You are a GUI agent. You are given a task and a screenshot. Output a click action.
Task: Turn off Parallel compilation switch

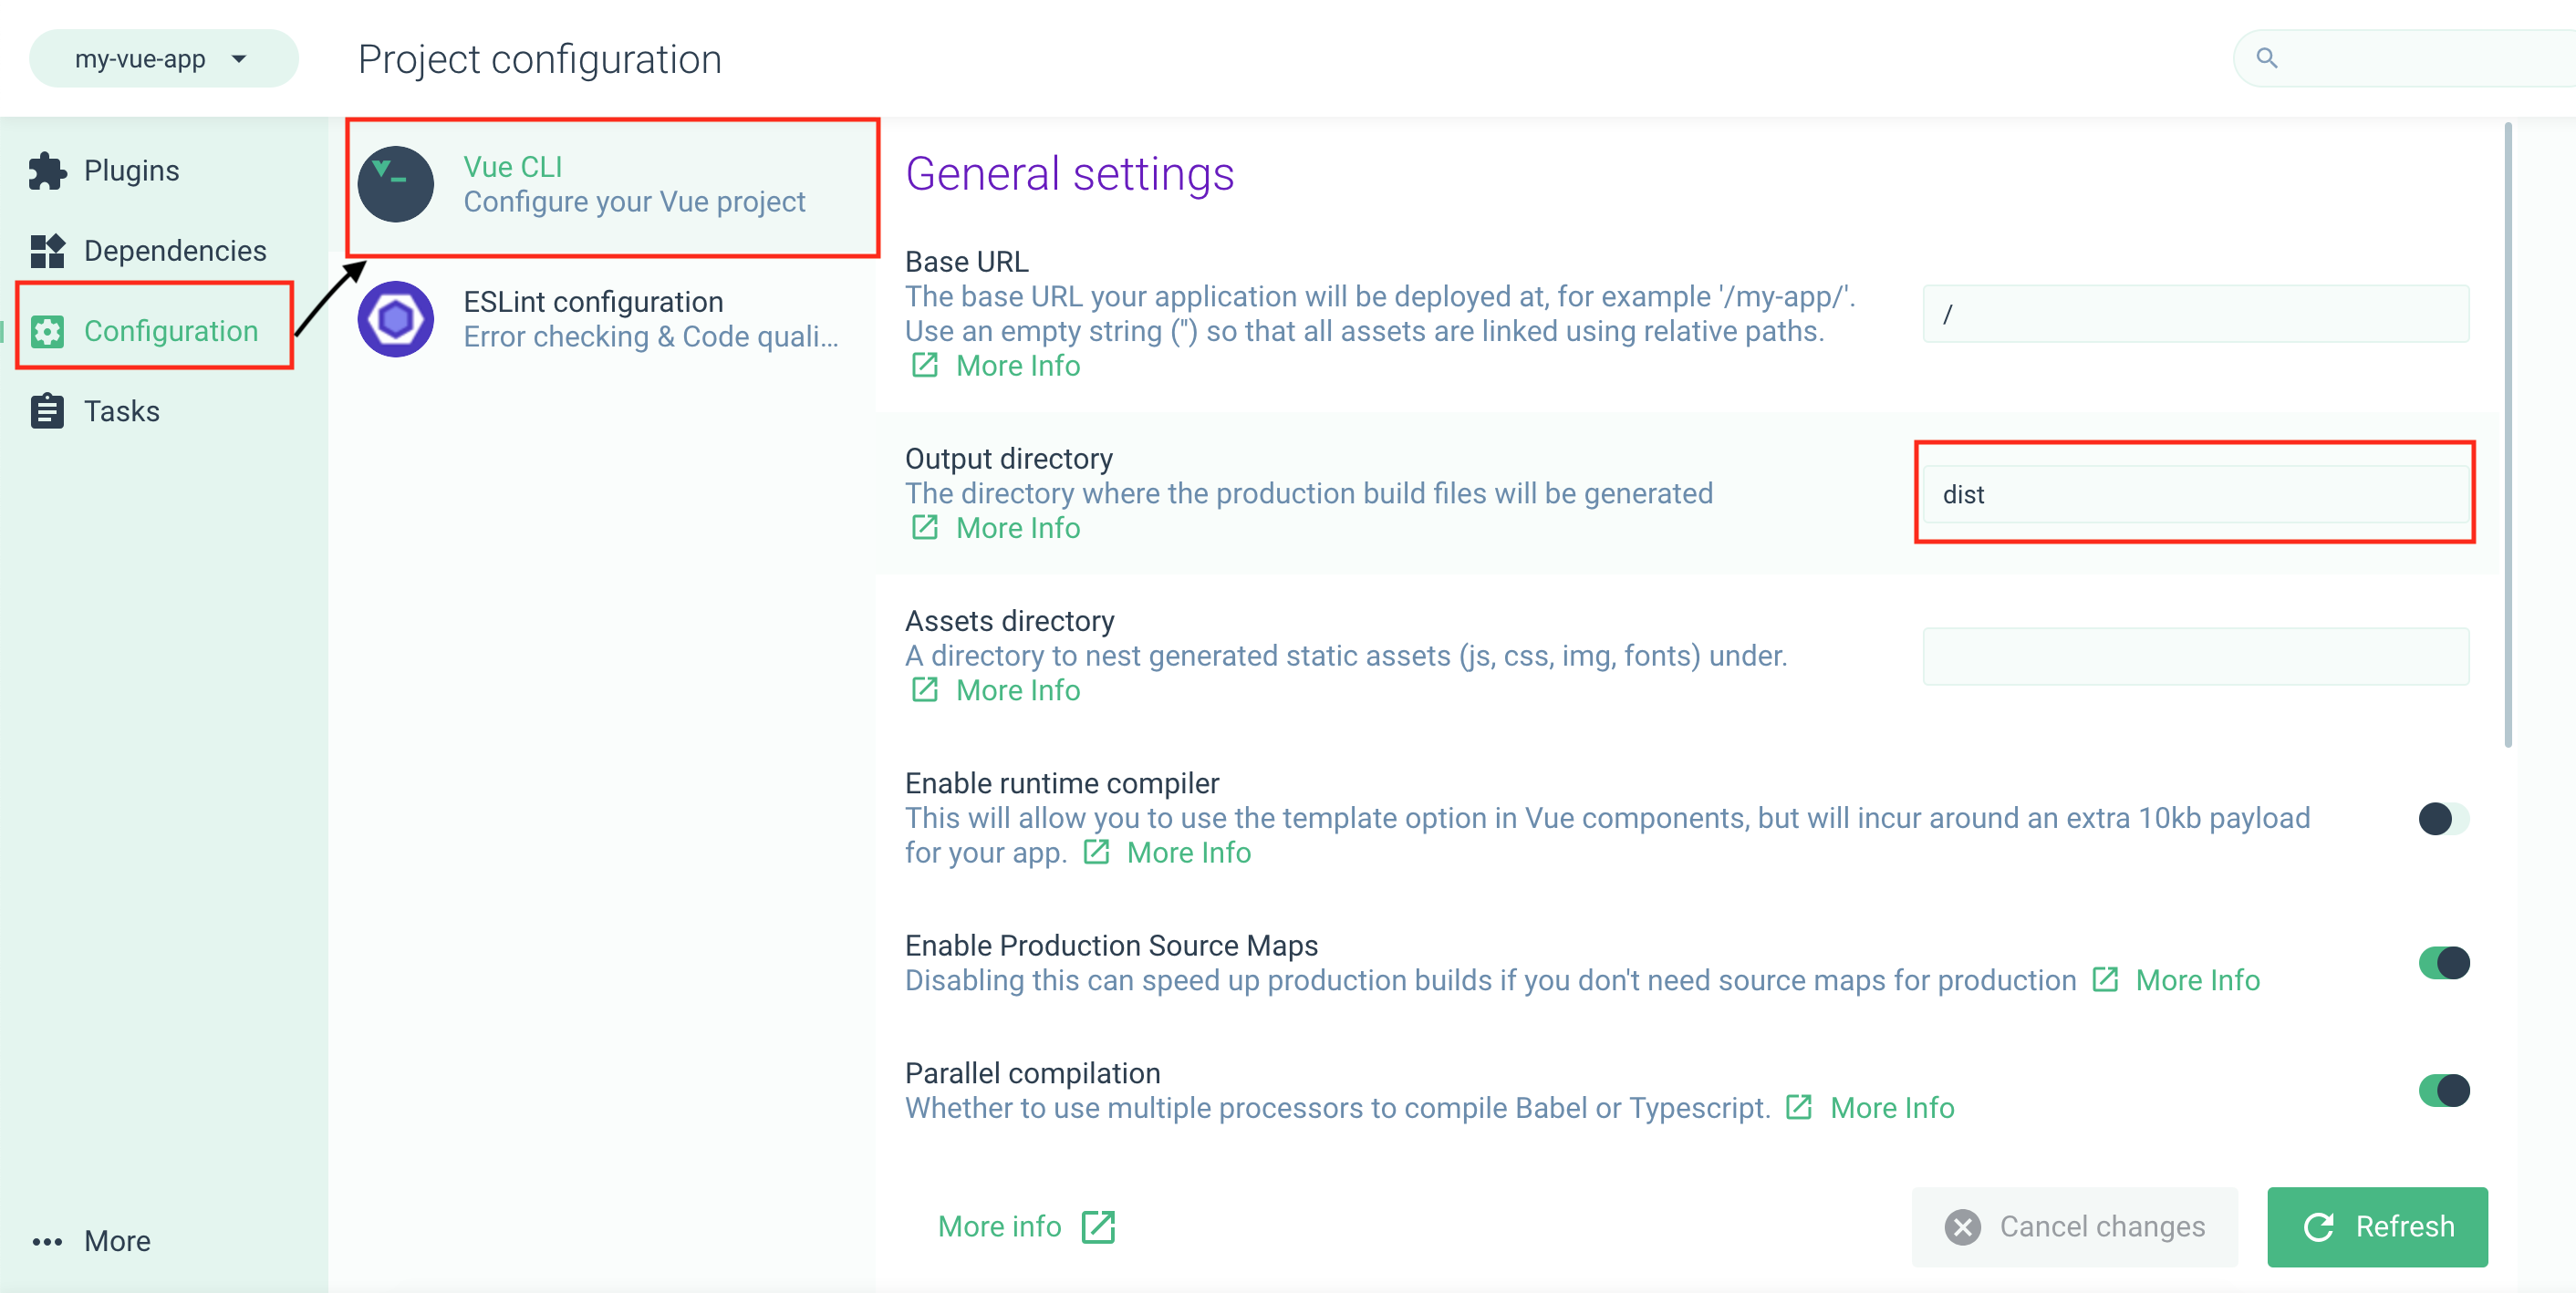coord(2444,1090)
